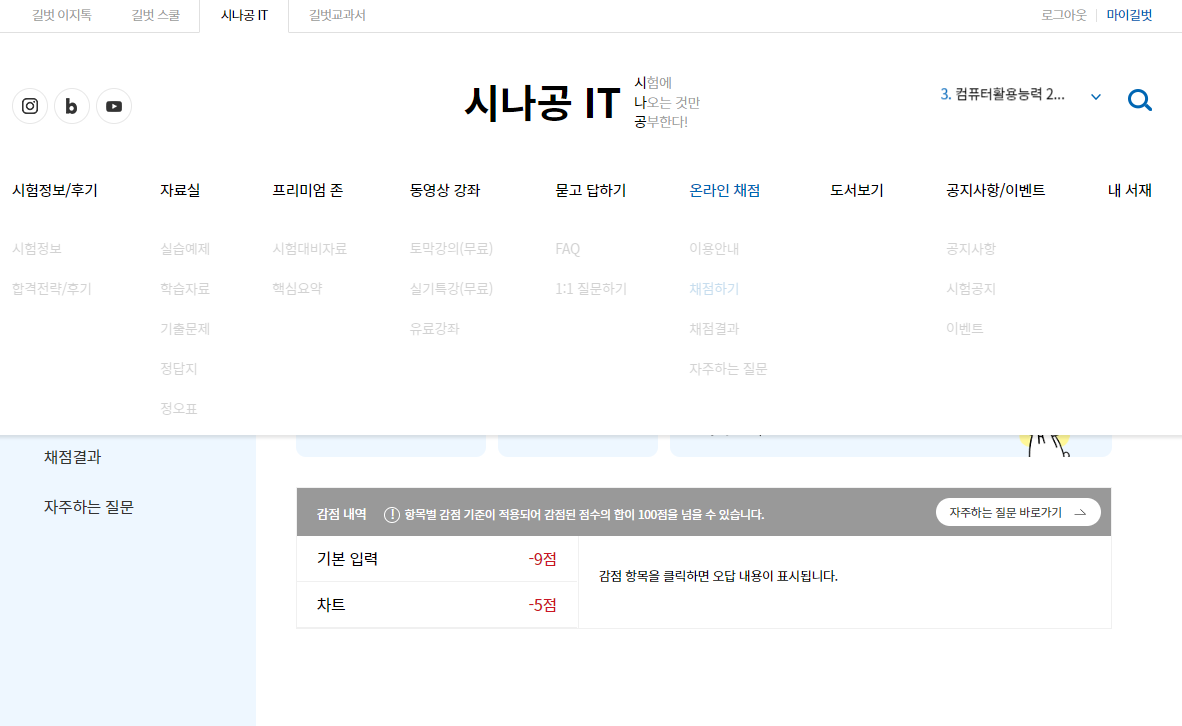Select 이용안내 submenu item

click(714, 249)
